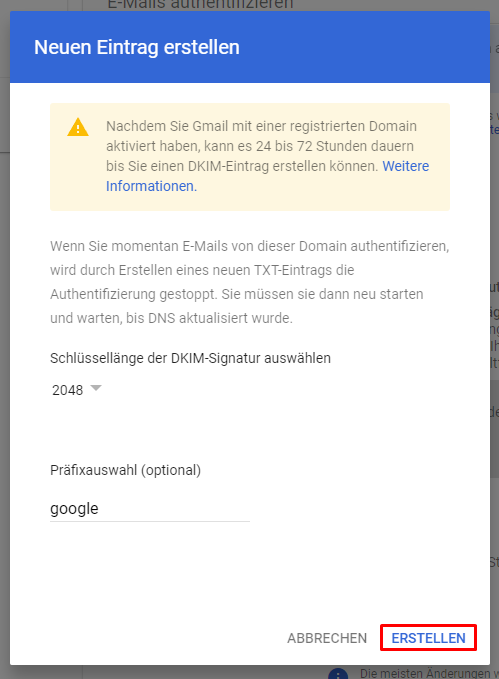Click the dimmed 'E-Mails authentifizieren' heading behind dialog
The image size is (499, 679).
200,4
